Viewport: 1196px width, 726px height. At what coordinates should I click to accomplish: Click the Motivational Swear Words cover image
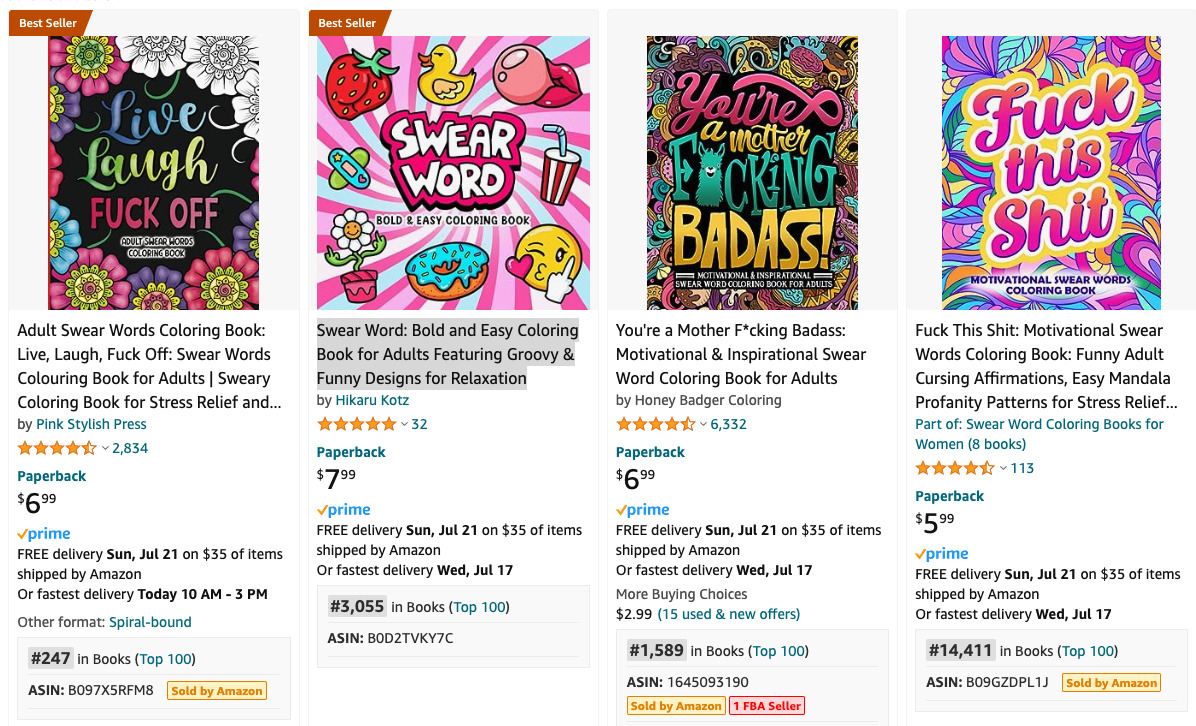click(x=1051, y=173)
